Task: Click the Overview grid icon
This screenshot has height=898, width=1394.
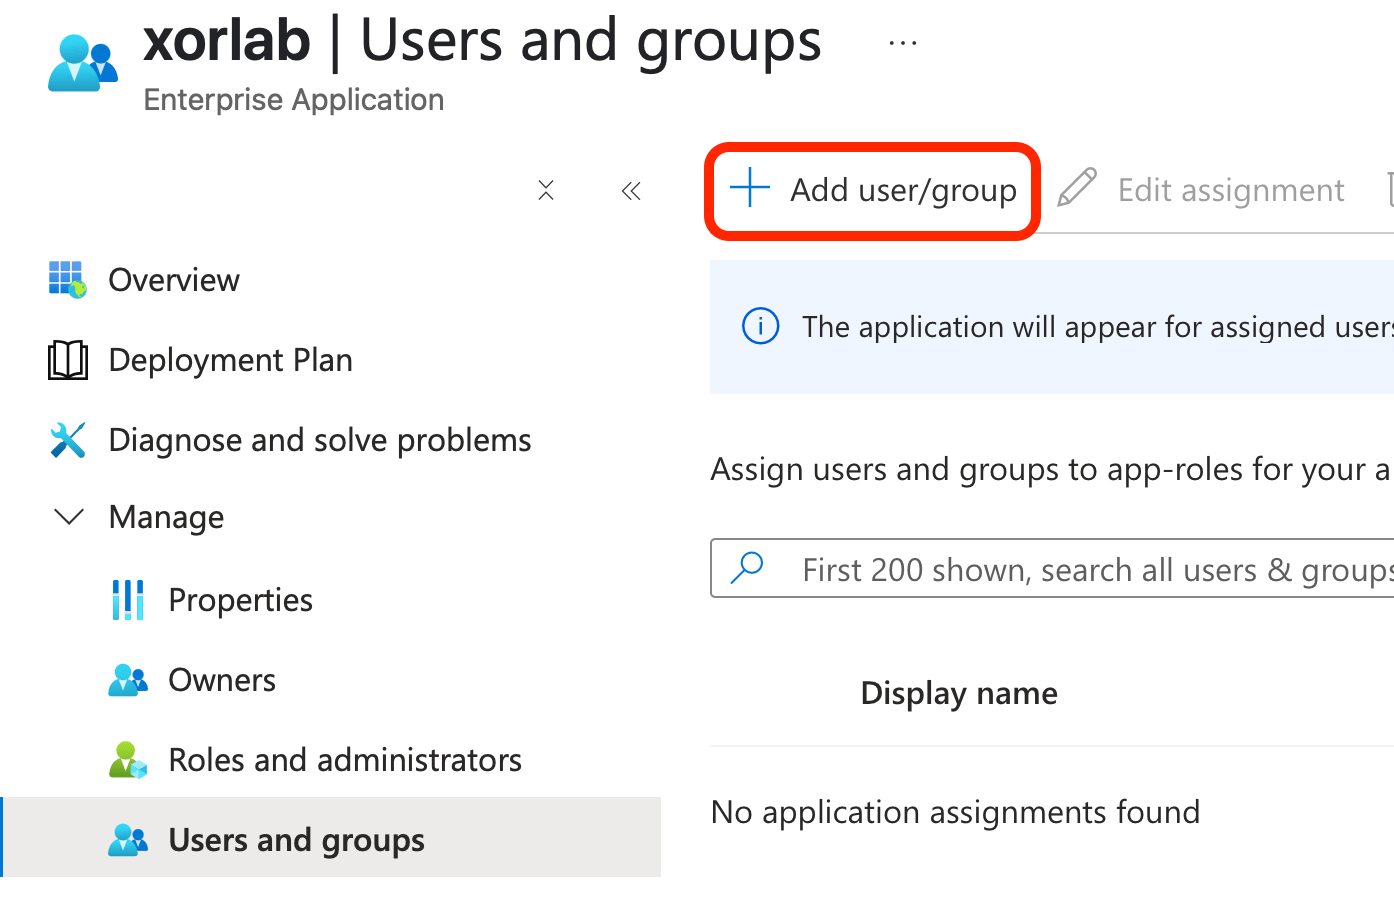Action: tap(68, 279)
